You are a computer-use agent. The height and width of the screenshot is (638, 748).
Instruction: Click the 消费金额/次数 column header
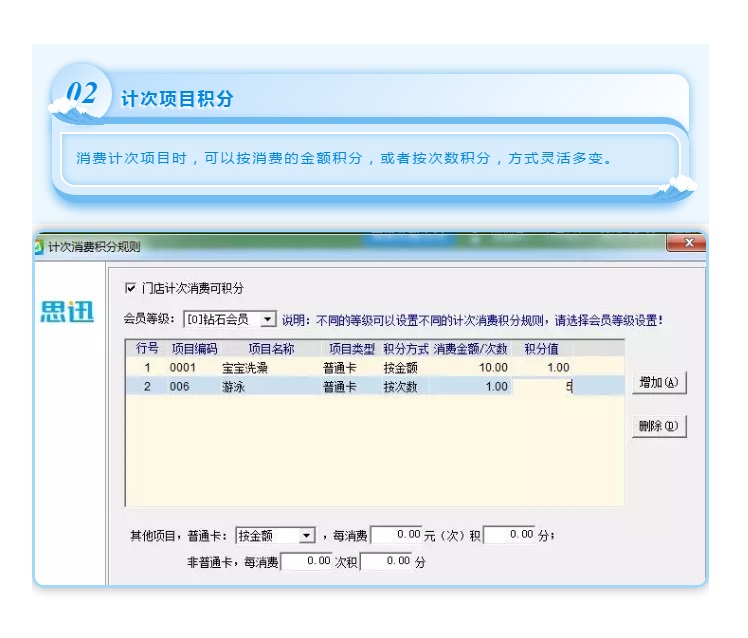(x=470, y=348)
